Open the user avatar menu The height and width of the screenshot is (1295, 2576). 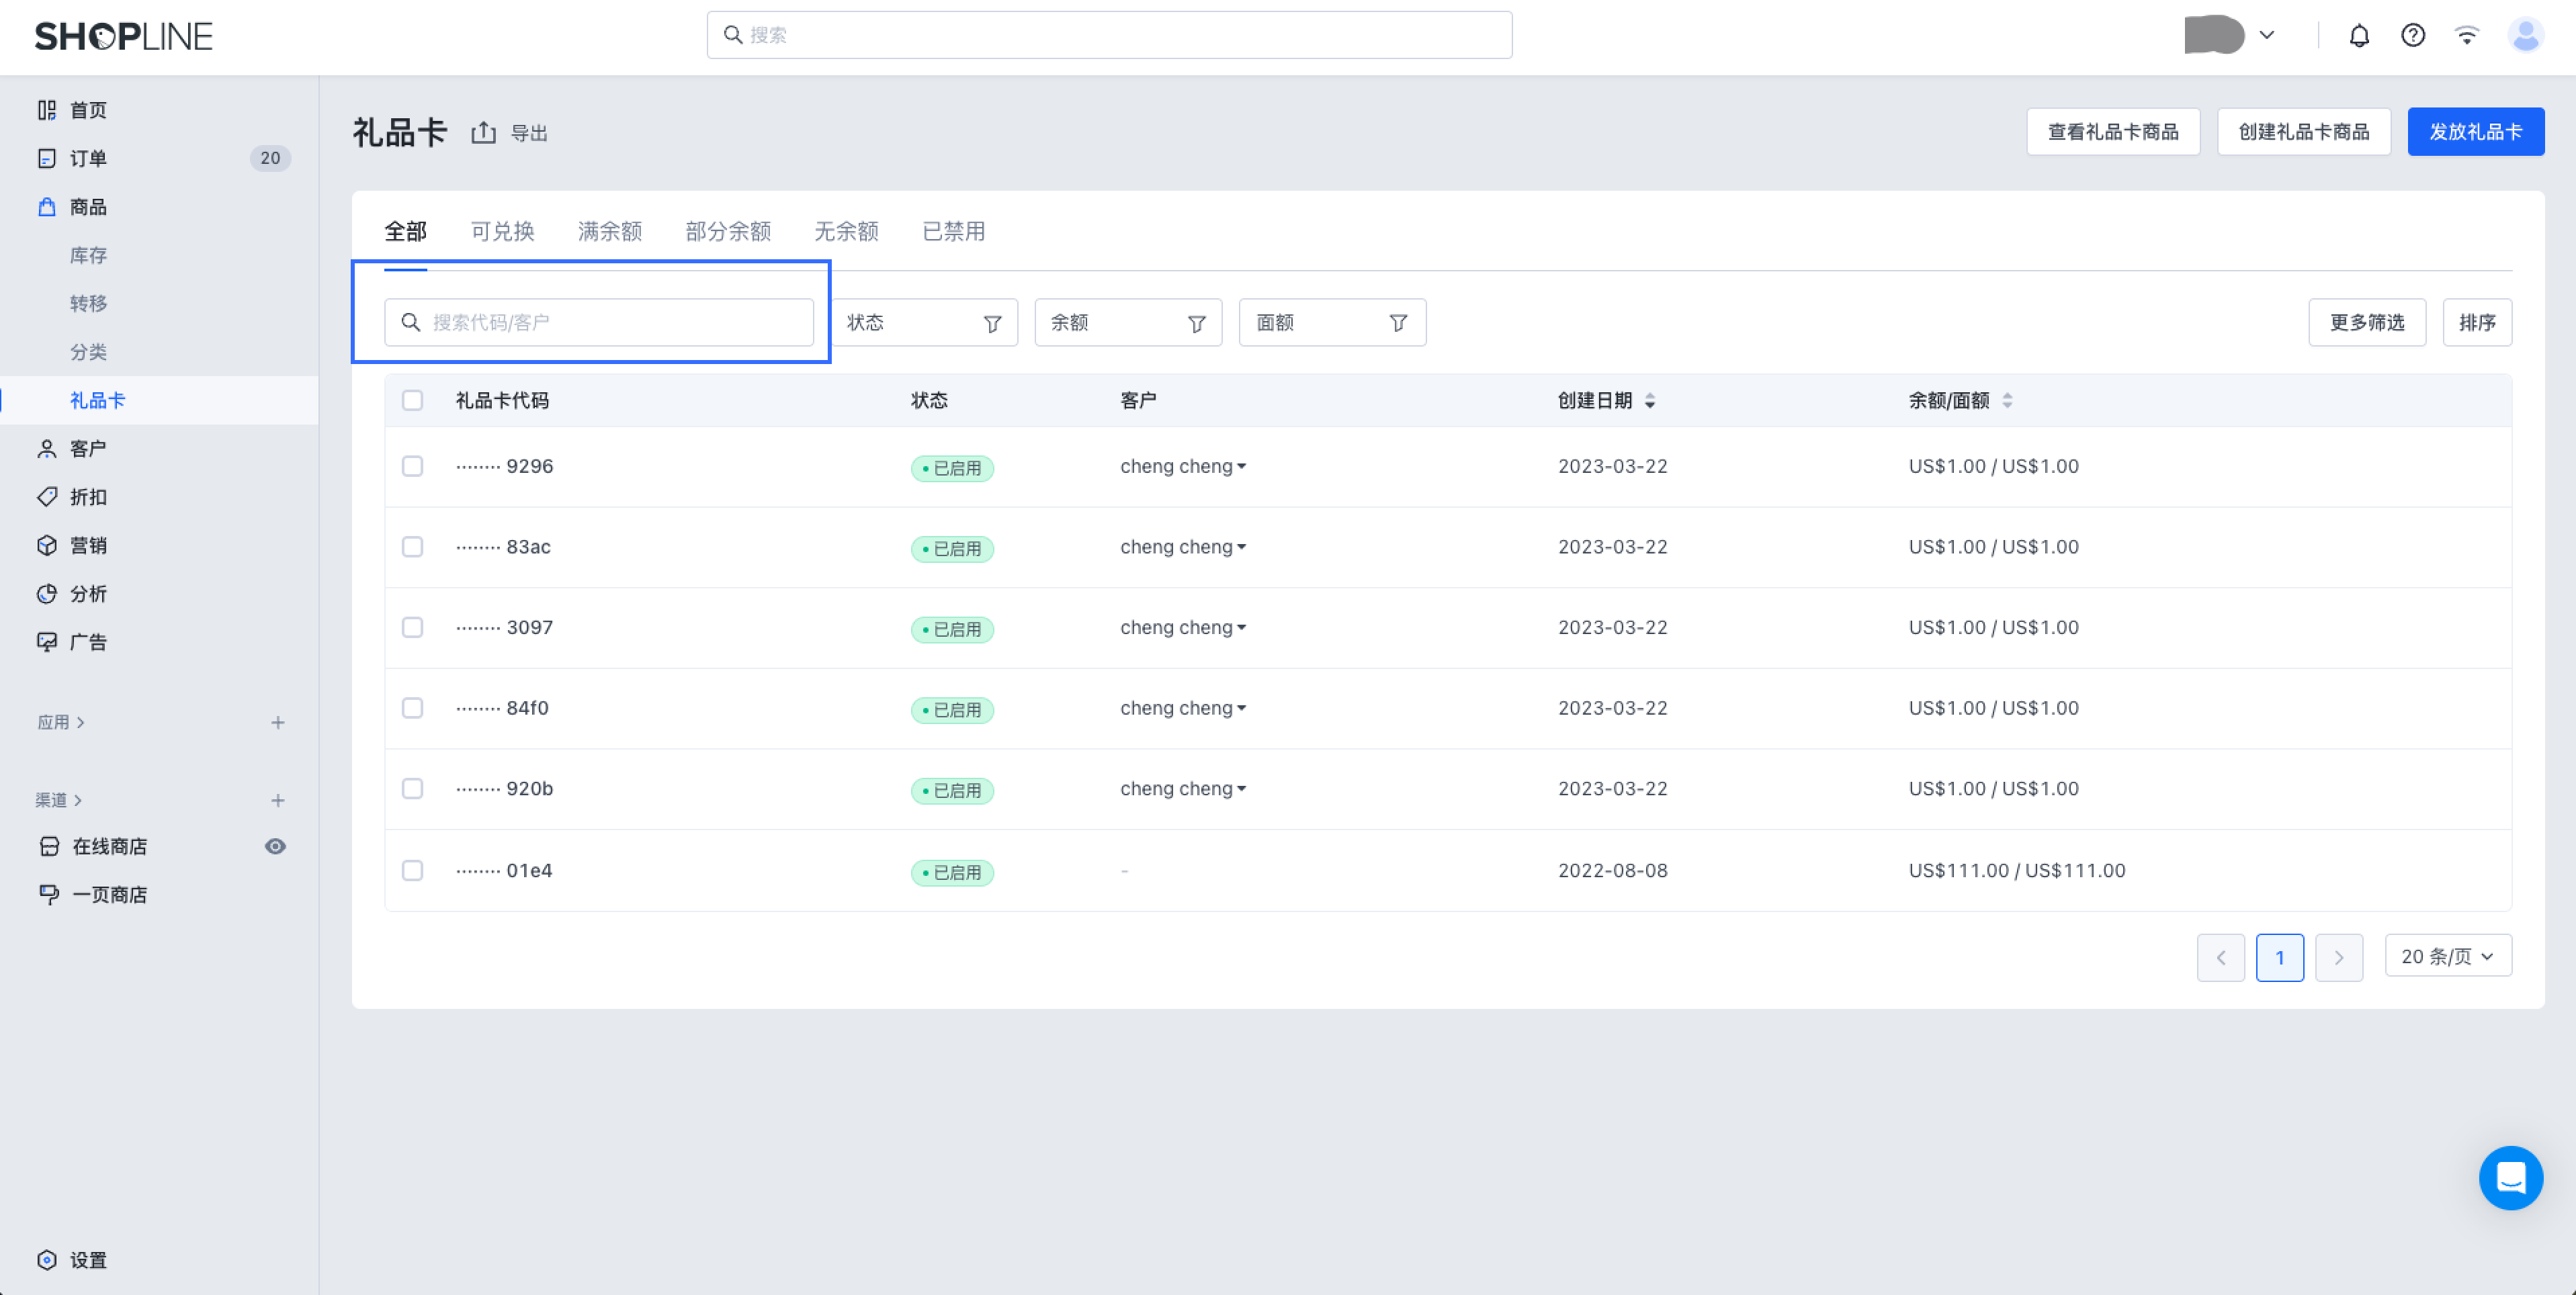(x=2526, y=36)
